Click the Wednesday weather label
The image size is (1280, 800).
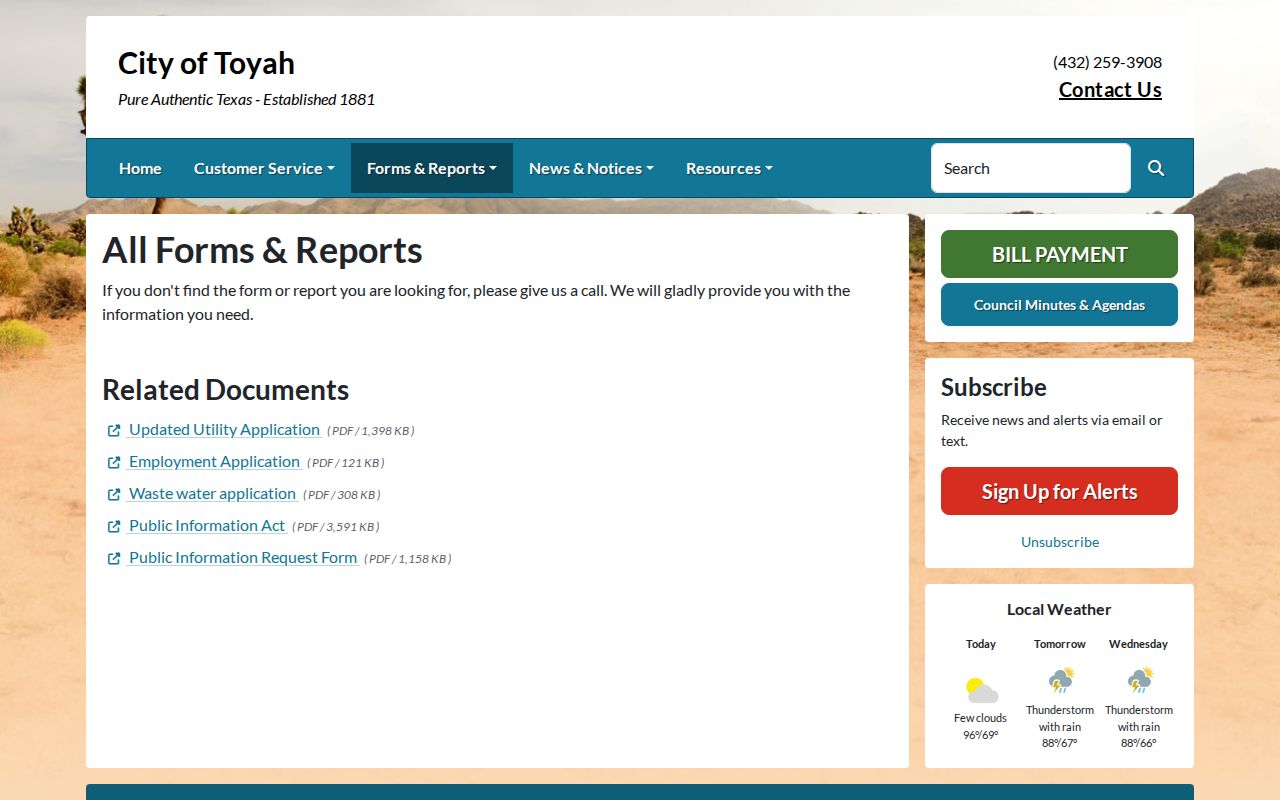(1139, 644)
